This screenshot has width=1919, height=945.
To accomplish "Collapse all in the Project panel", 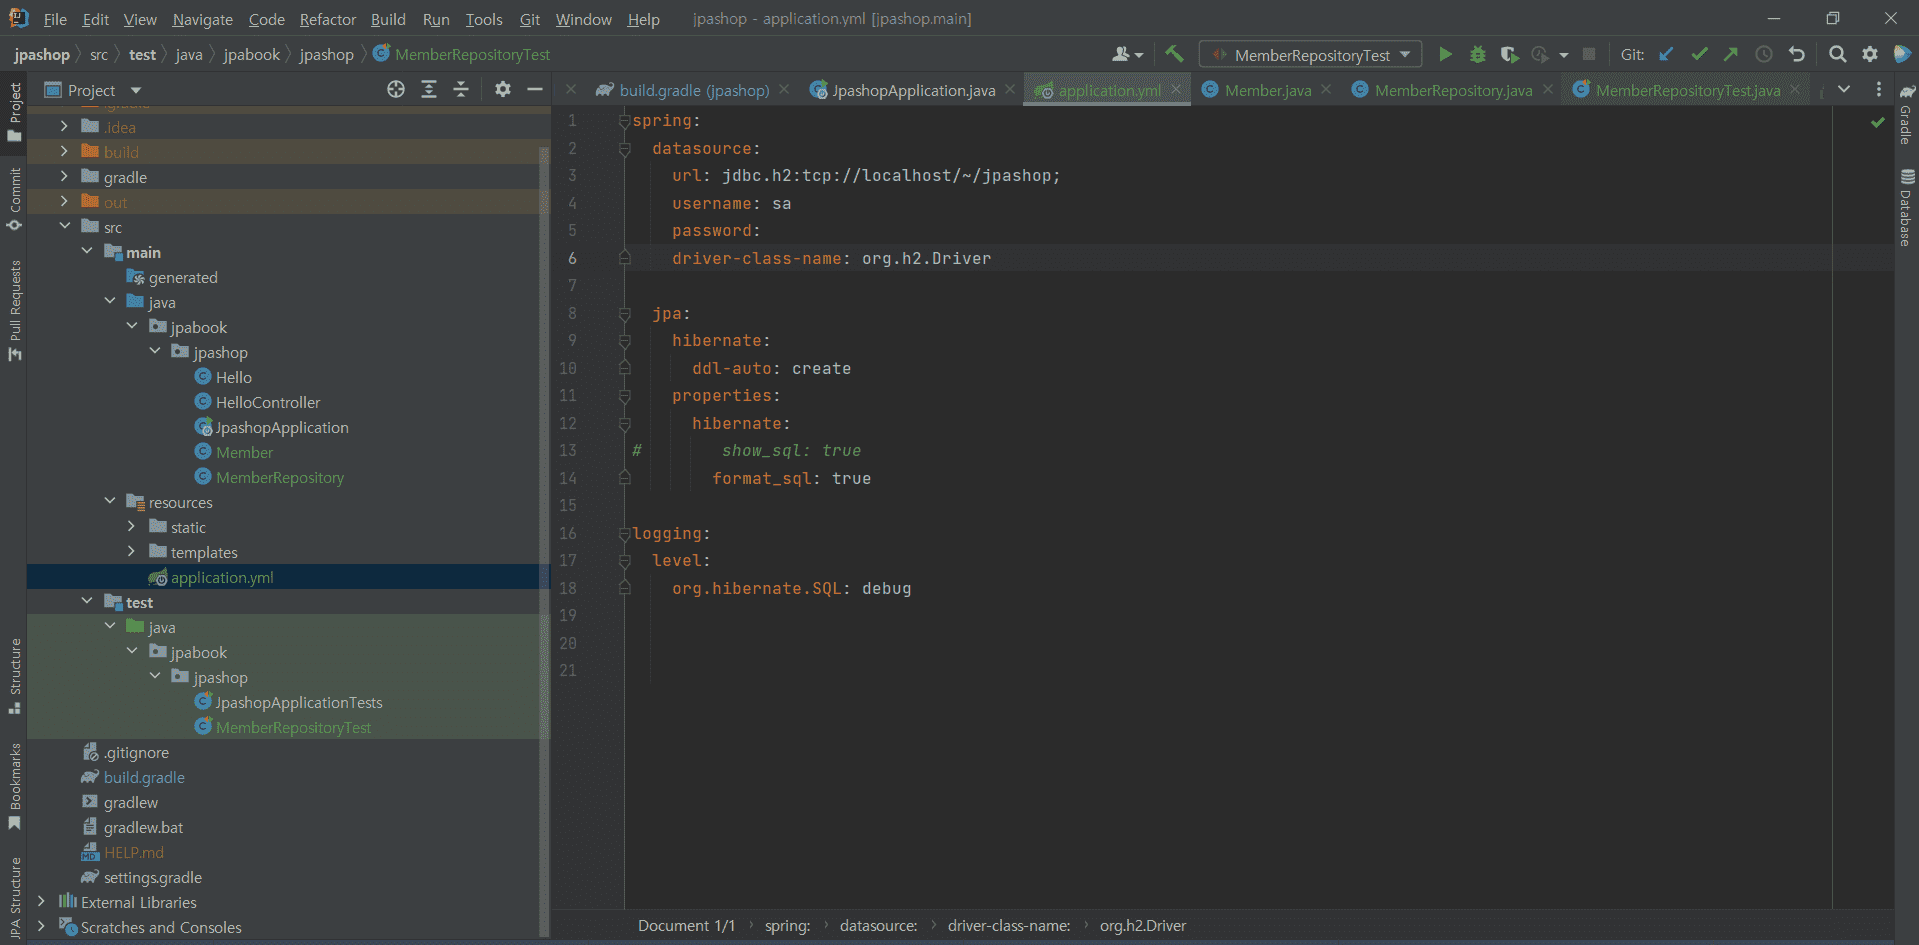I will pos(461,90).
